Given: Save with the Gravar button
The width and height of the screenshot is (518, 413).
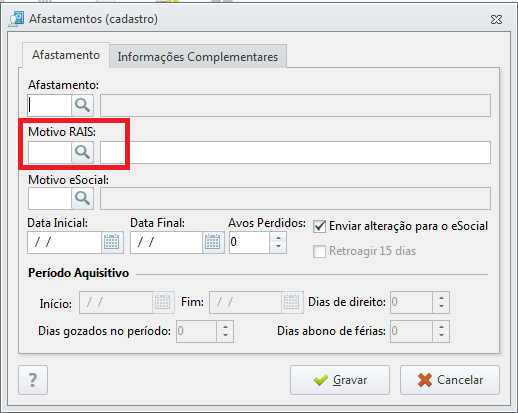Looking at the screenshot, I should 340,380.
